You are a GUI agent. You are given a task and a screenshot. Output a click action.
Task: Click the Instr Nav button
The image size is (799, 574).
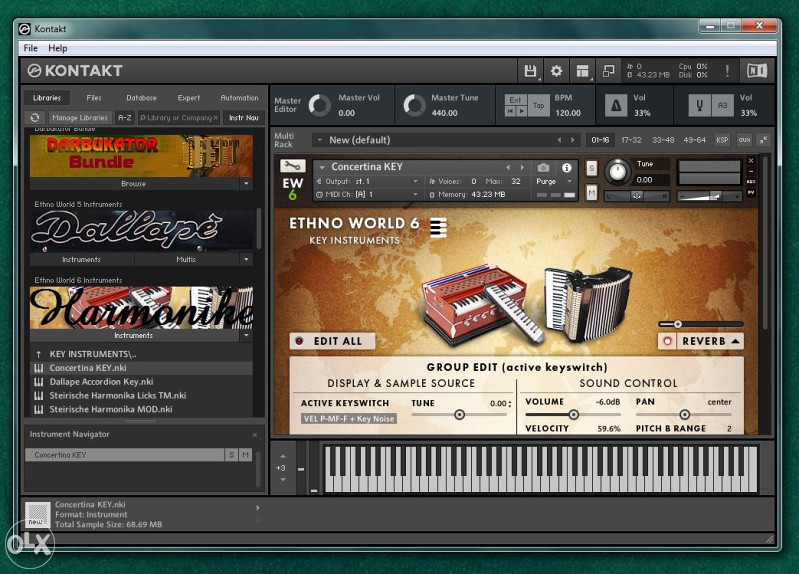tap(244, 118)
